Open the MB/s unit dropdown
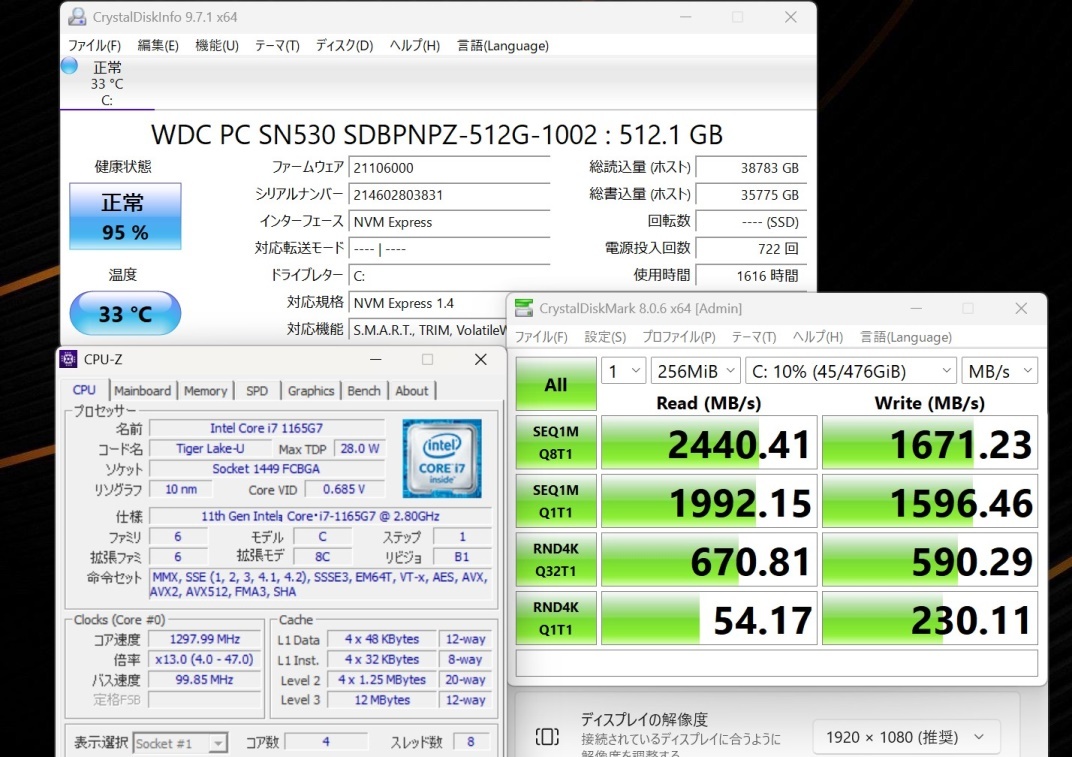1072x757 pixels. click(1000, 371)
